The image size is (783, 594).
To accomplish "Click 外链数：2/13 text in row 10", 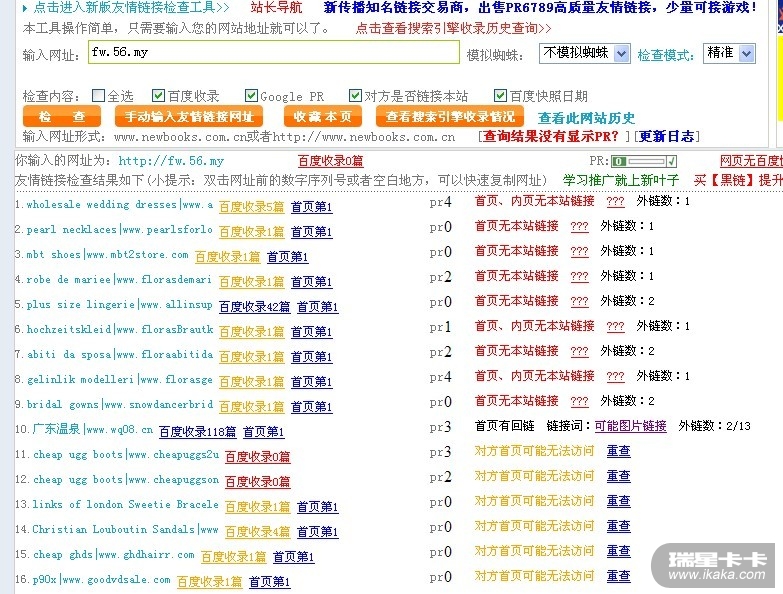I will pos(714,426).
